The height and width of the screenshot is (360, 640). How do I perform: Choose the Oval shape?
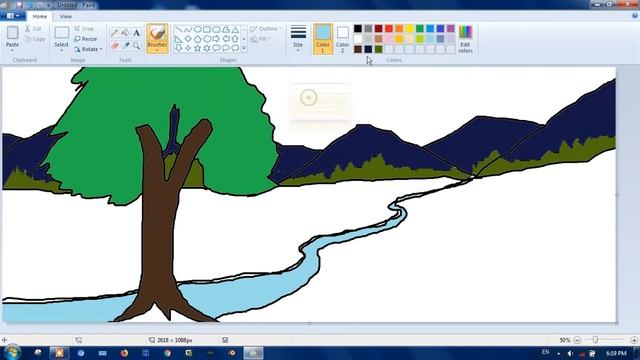tap(198, 29)
